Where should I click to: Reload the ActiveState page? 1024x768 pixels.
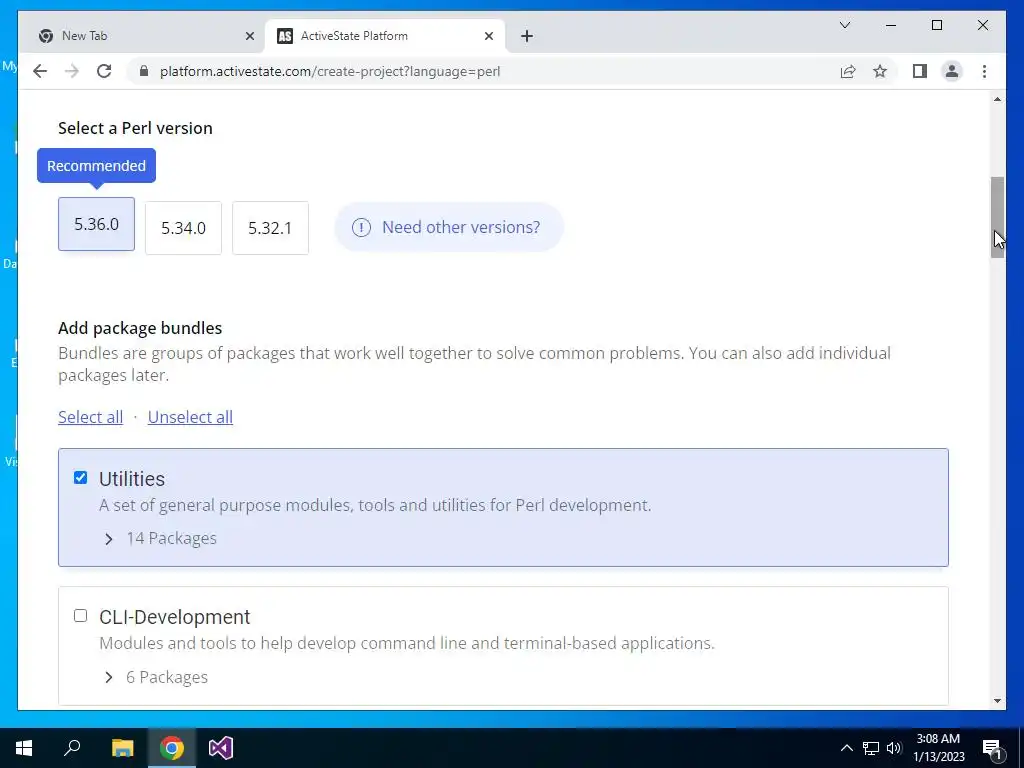point(104,71)
